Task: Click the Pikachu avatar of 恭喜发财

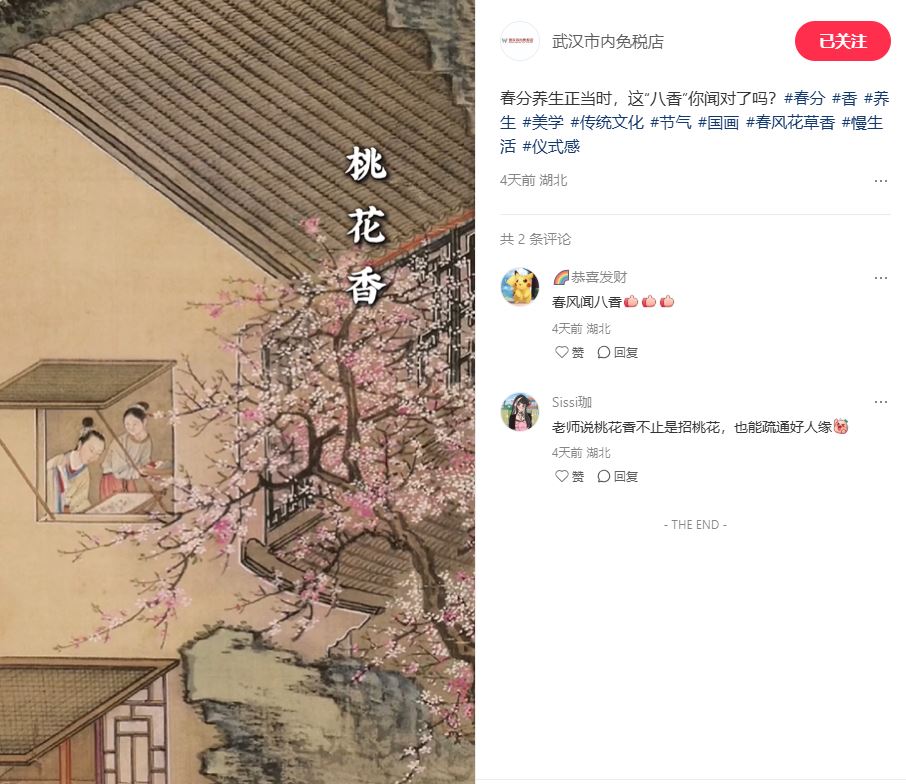Action: point(519,286)
